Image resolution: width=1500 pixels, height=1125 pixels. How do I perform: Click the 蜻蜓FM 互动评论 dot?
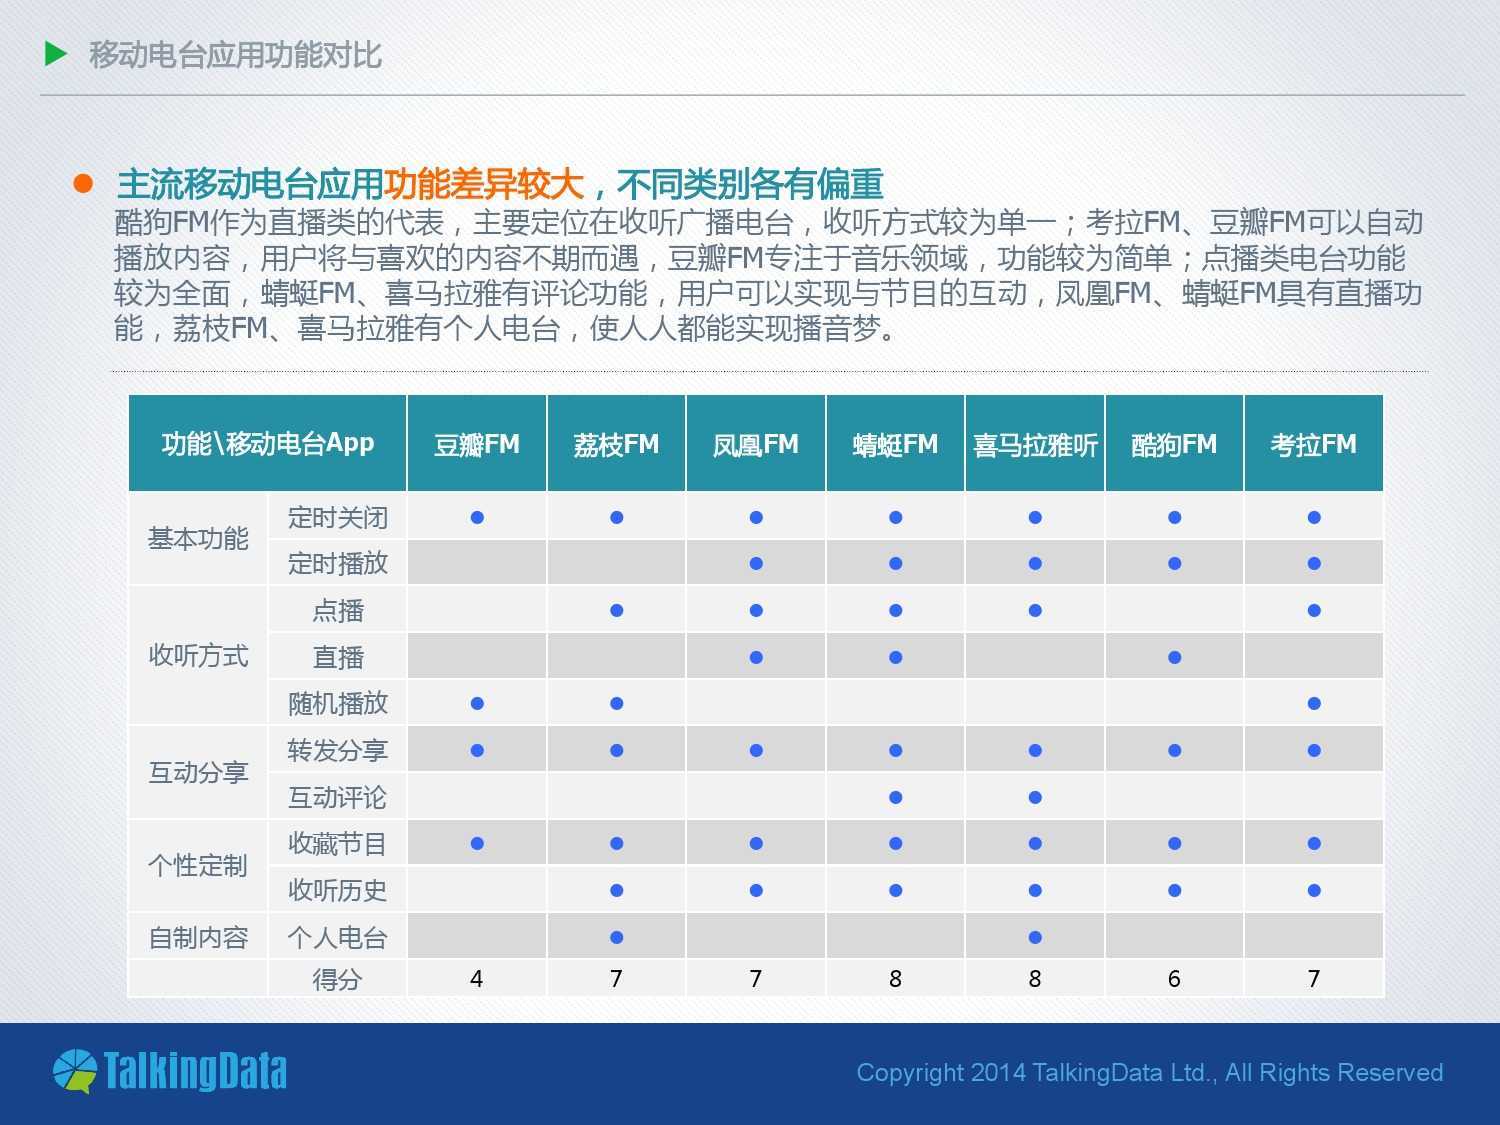895,797
